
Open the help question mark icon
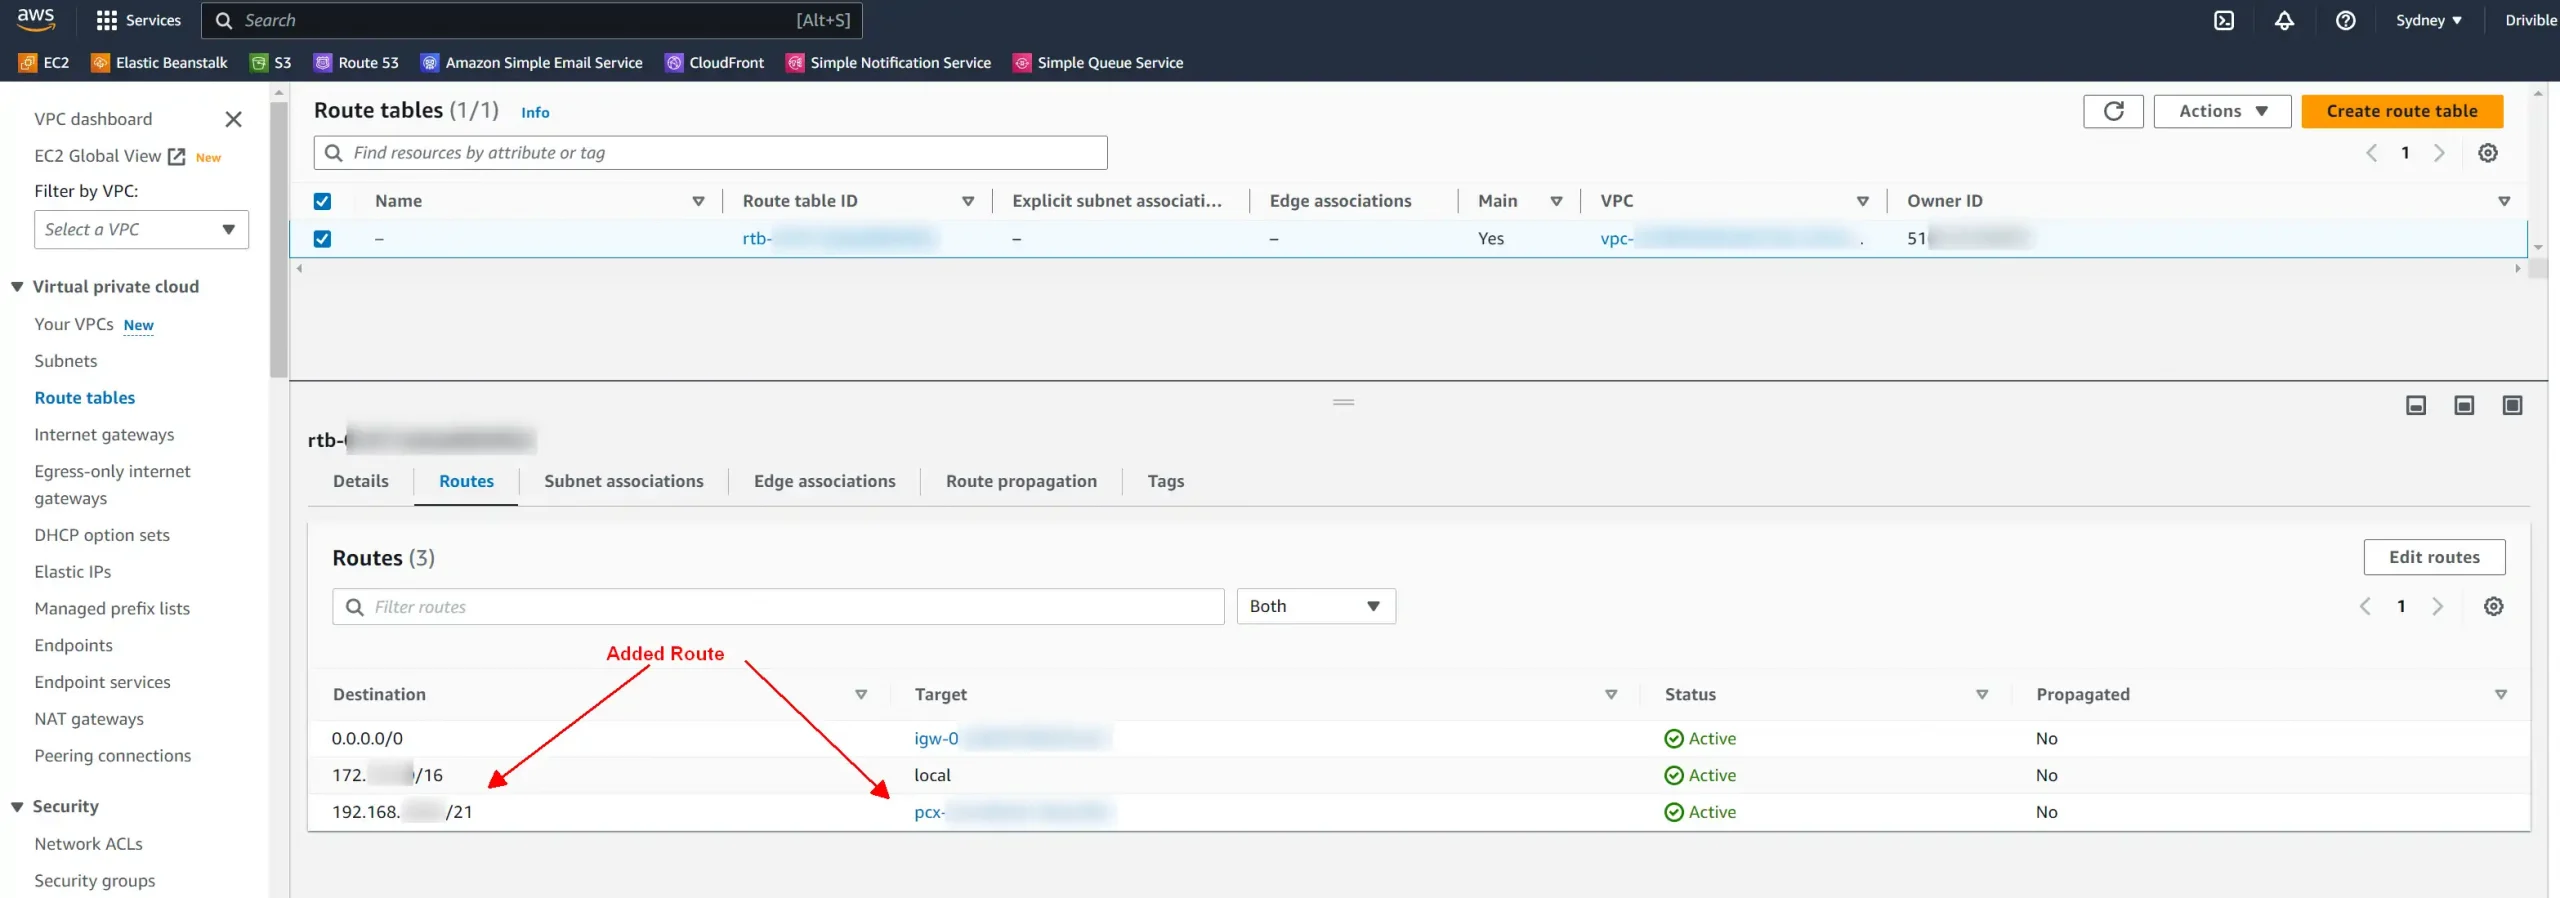point(2345,20)
